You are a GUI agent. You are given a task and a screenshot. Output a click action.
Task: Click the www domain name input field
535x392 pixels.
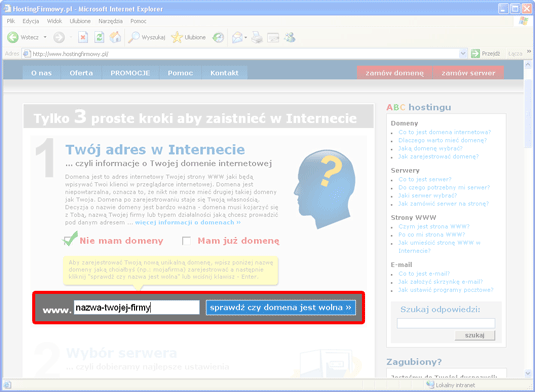(x=136, y=307)
